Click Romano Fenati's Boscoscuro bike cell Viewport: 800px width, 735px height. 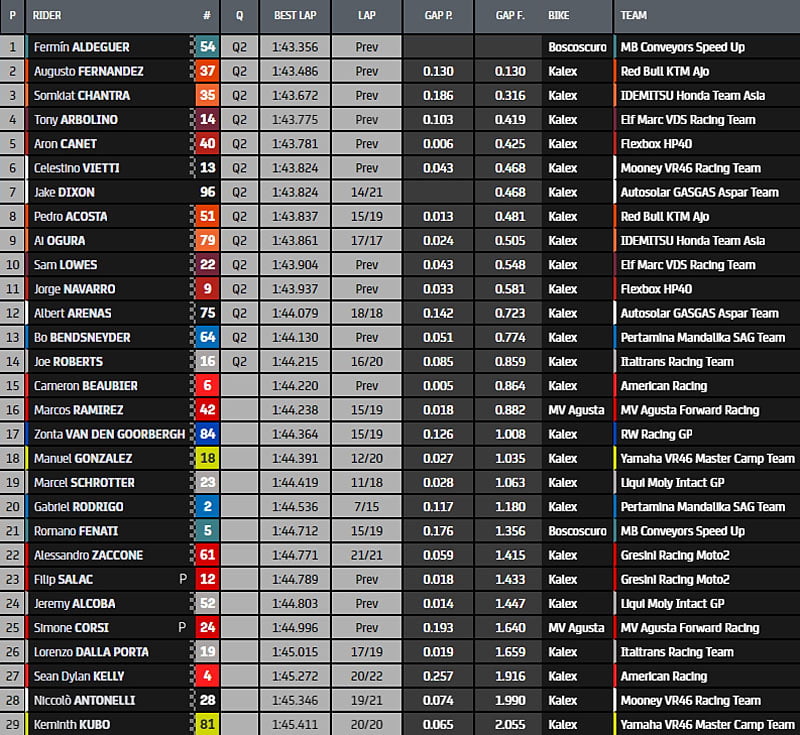click(x=577, y=531)
